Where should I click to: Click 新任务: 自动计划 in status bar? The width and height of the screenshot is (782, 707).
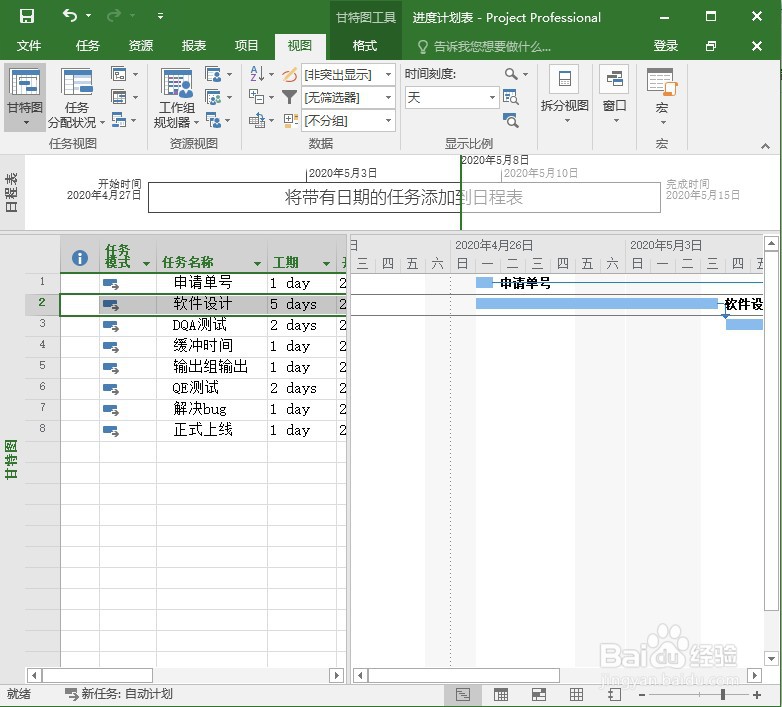point(119,694)
